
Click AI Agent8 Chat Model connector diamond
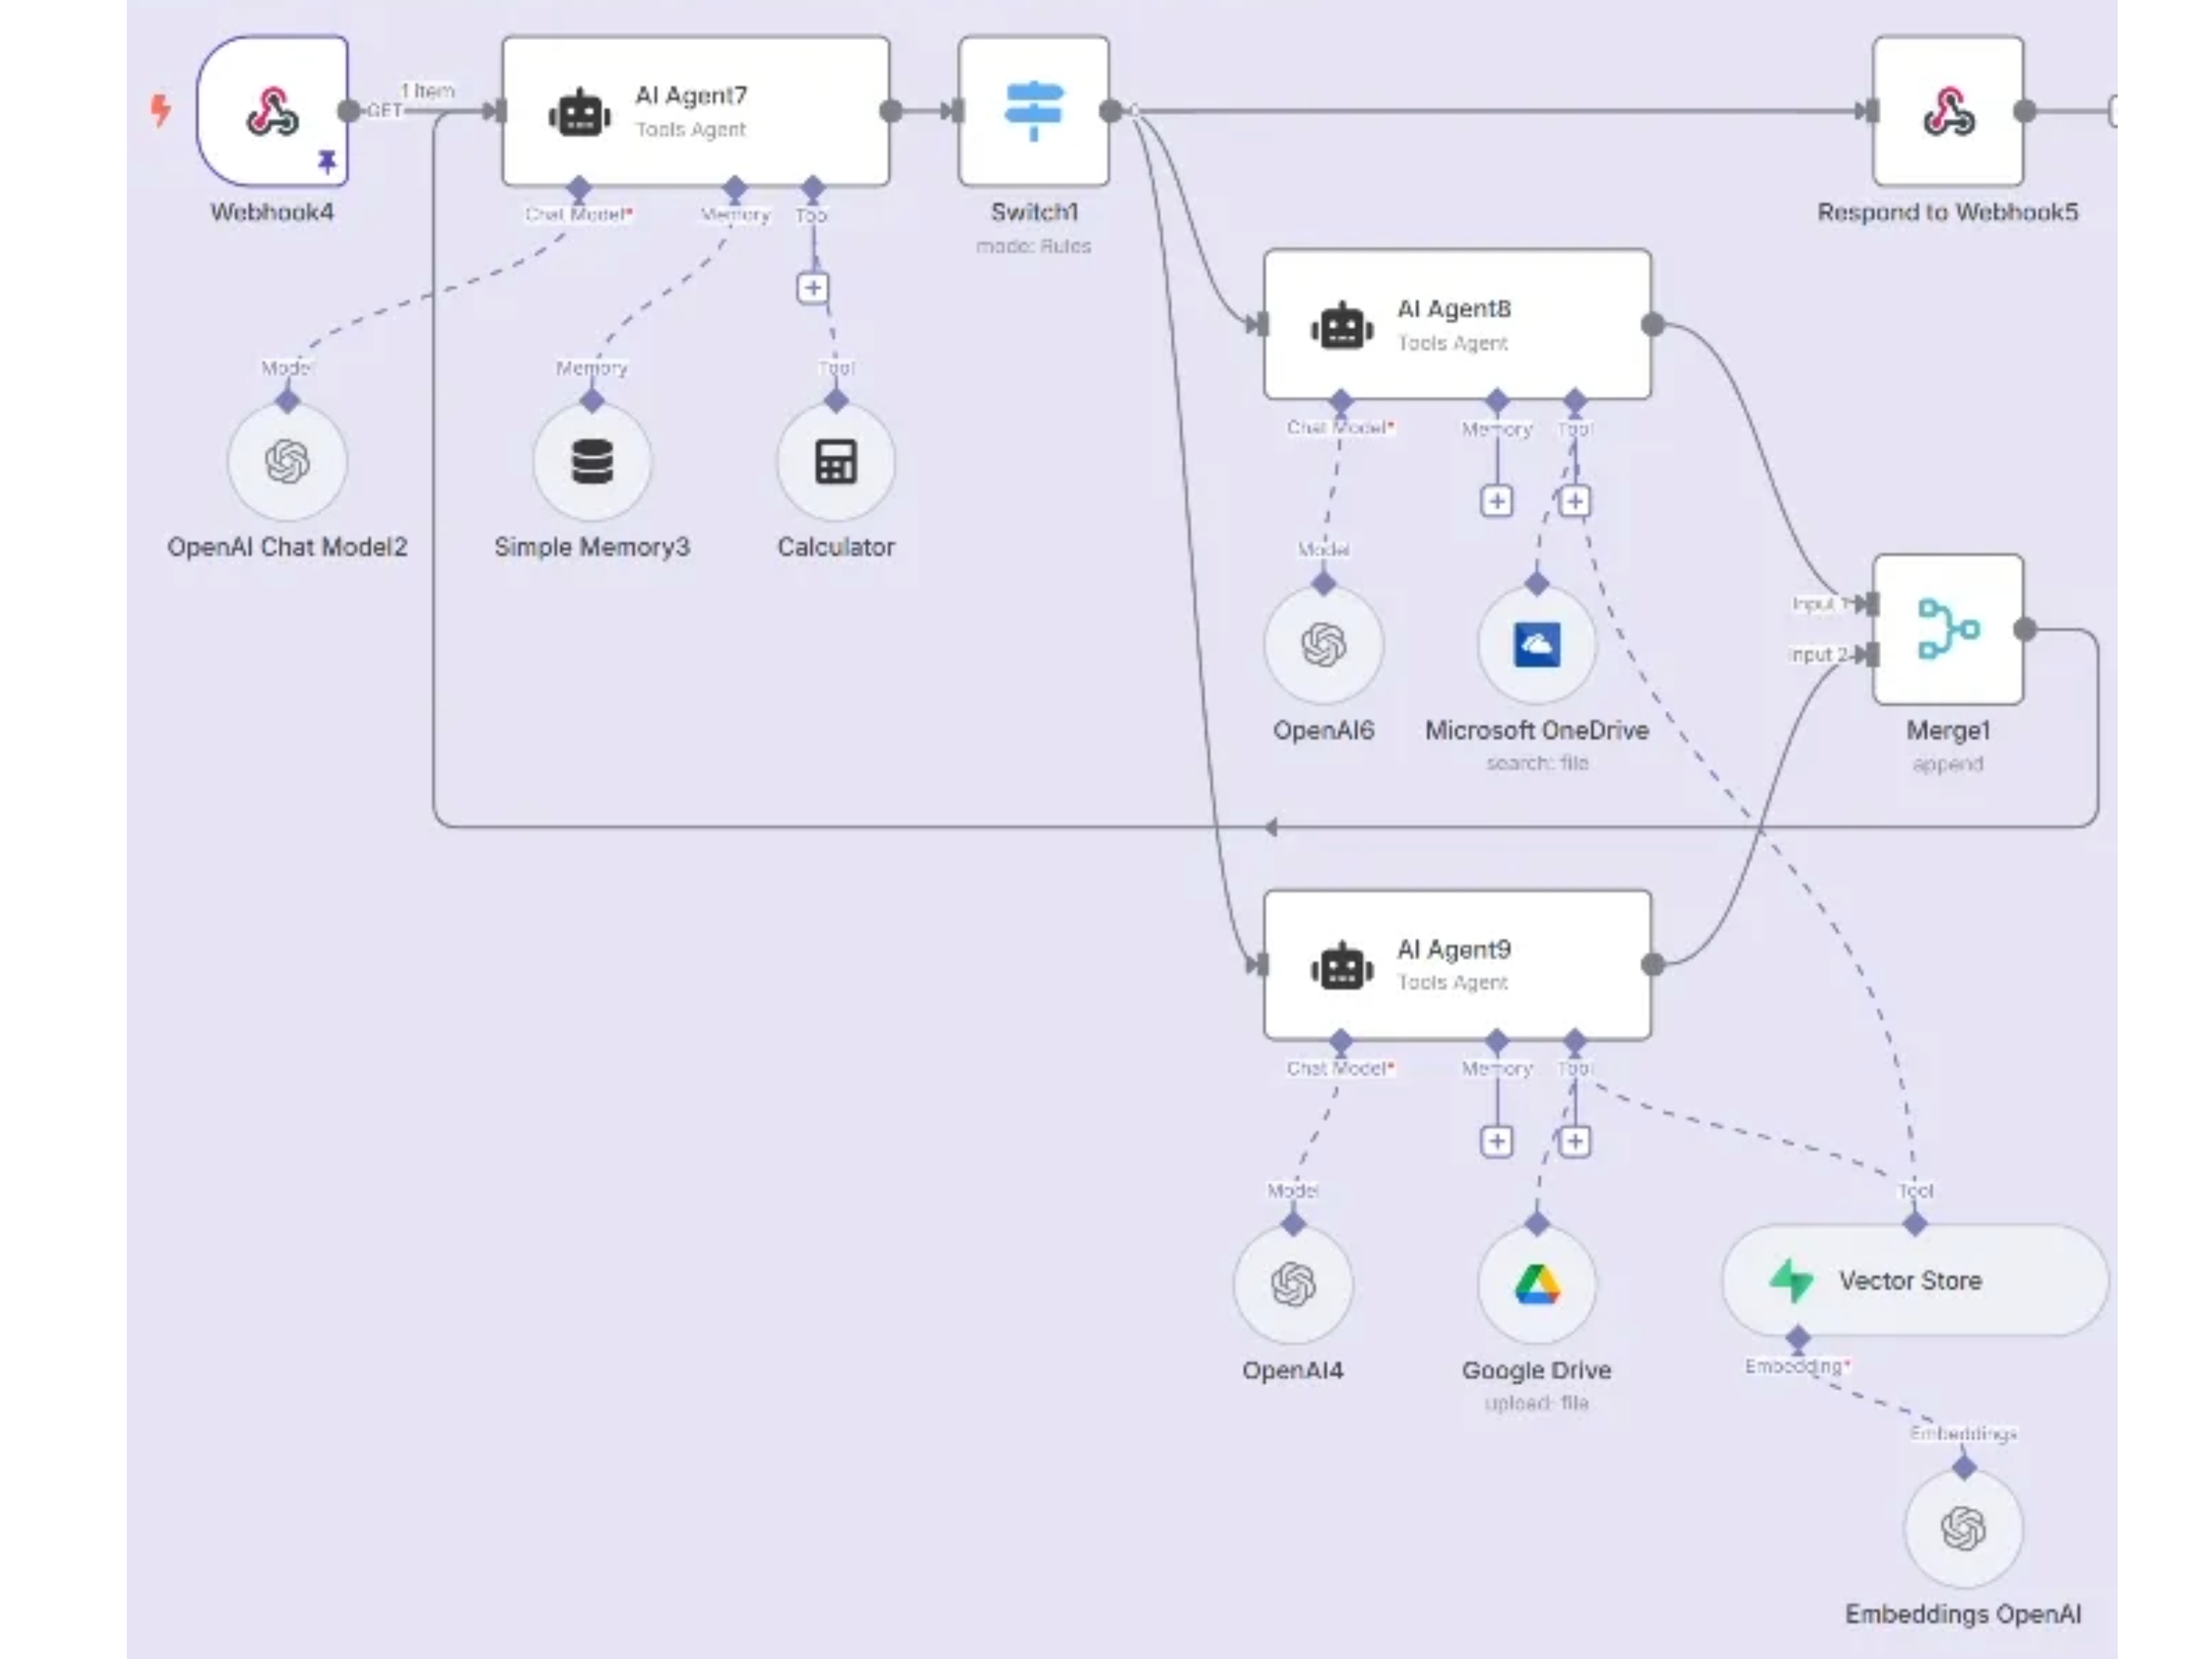point(1341,402)
